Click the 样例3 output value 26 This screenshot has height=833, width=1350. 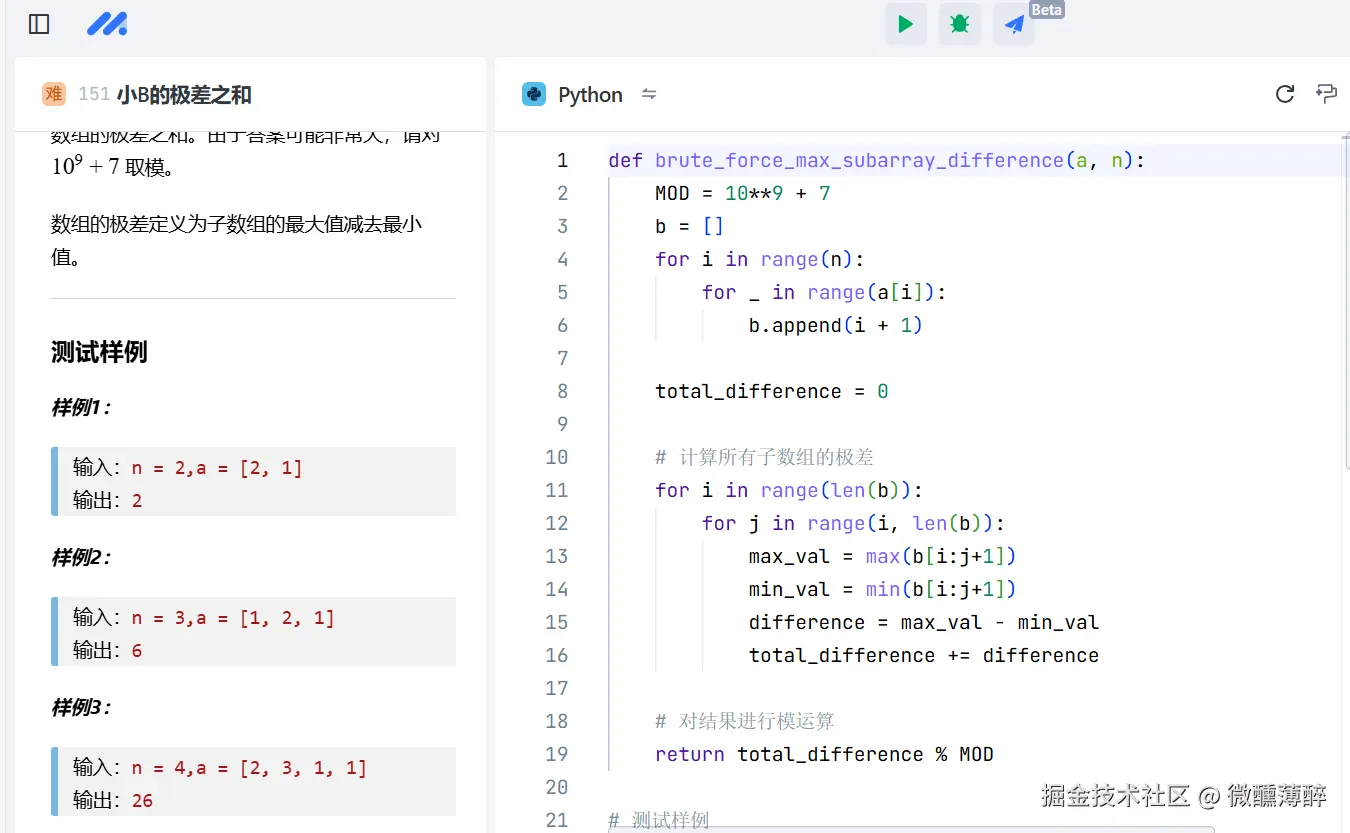click(142, 800)
